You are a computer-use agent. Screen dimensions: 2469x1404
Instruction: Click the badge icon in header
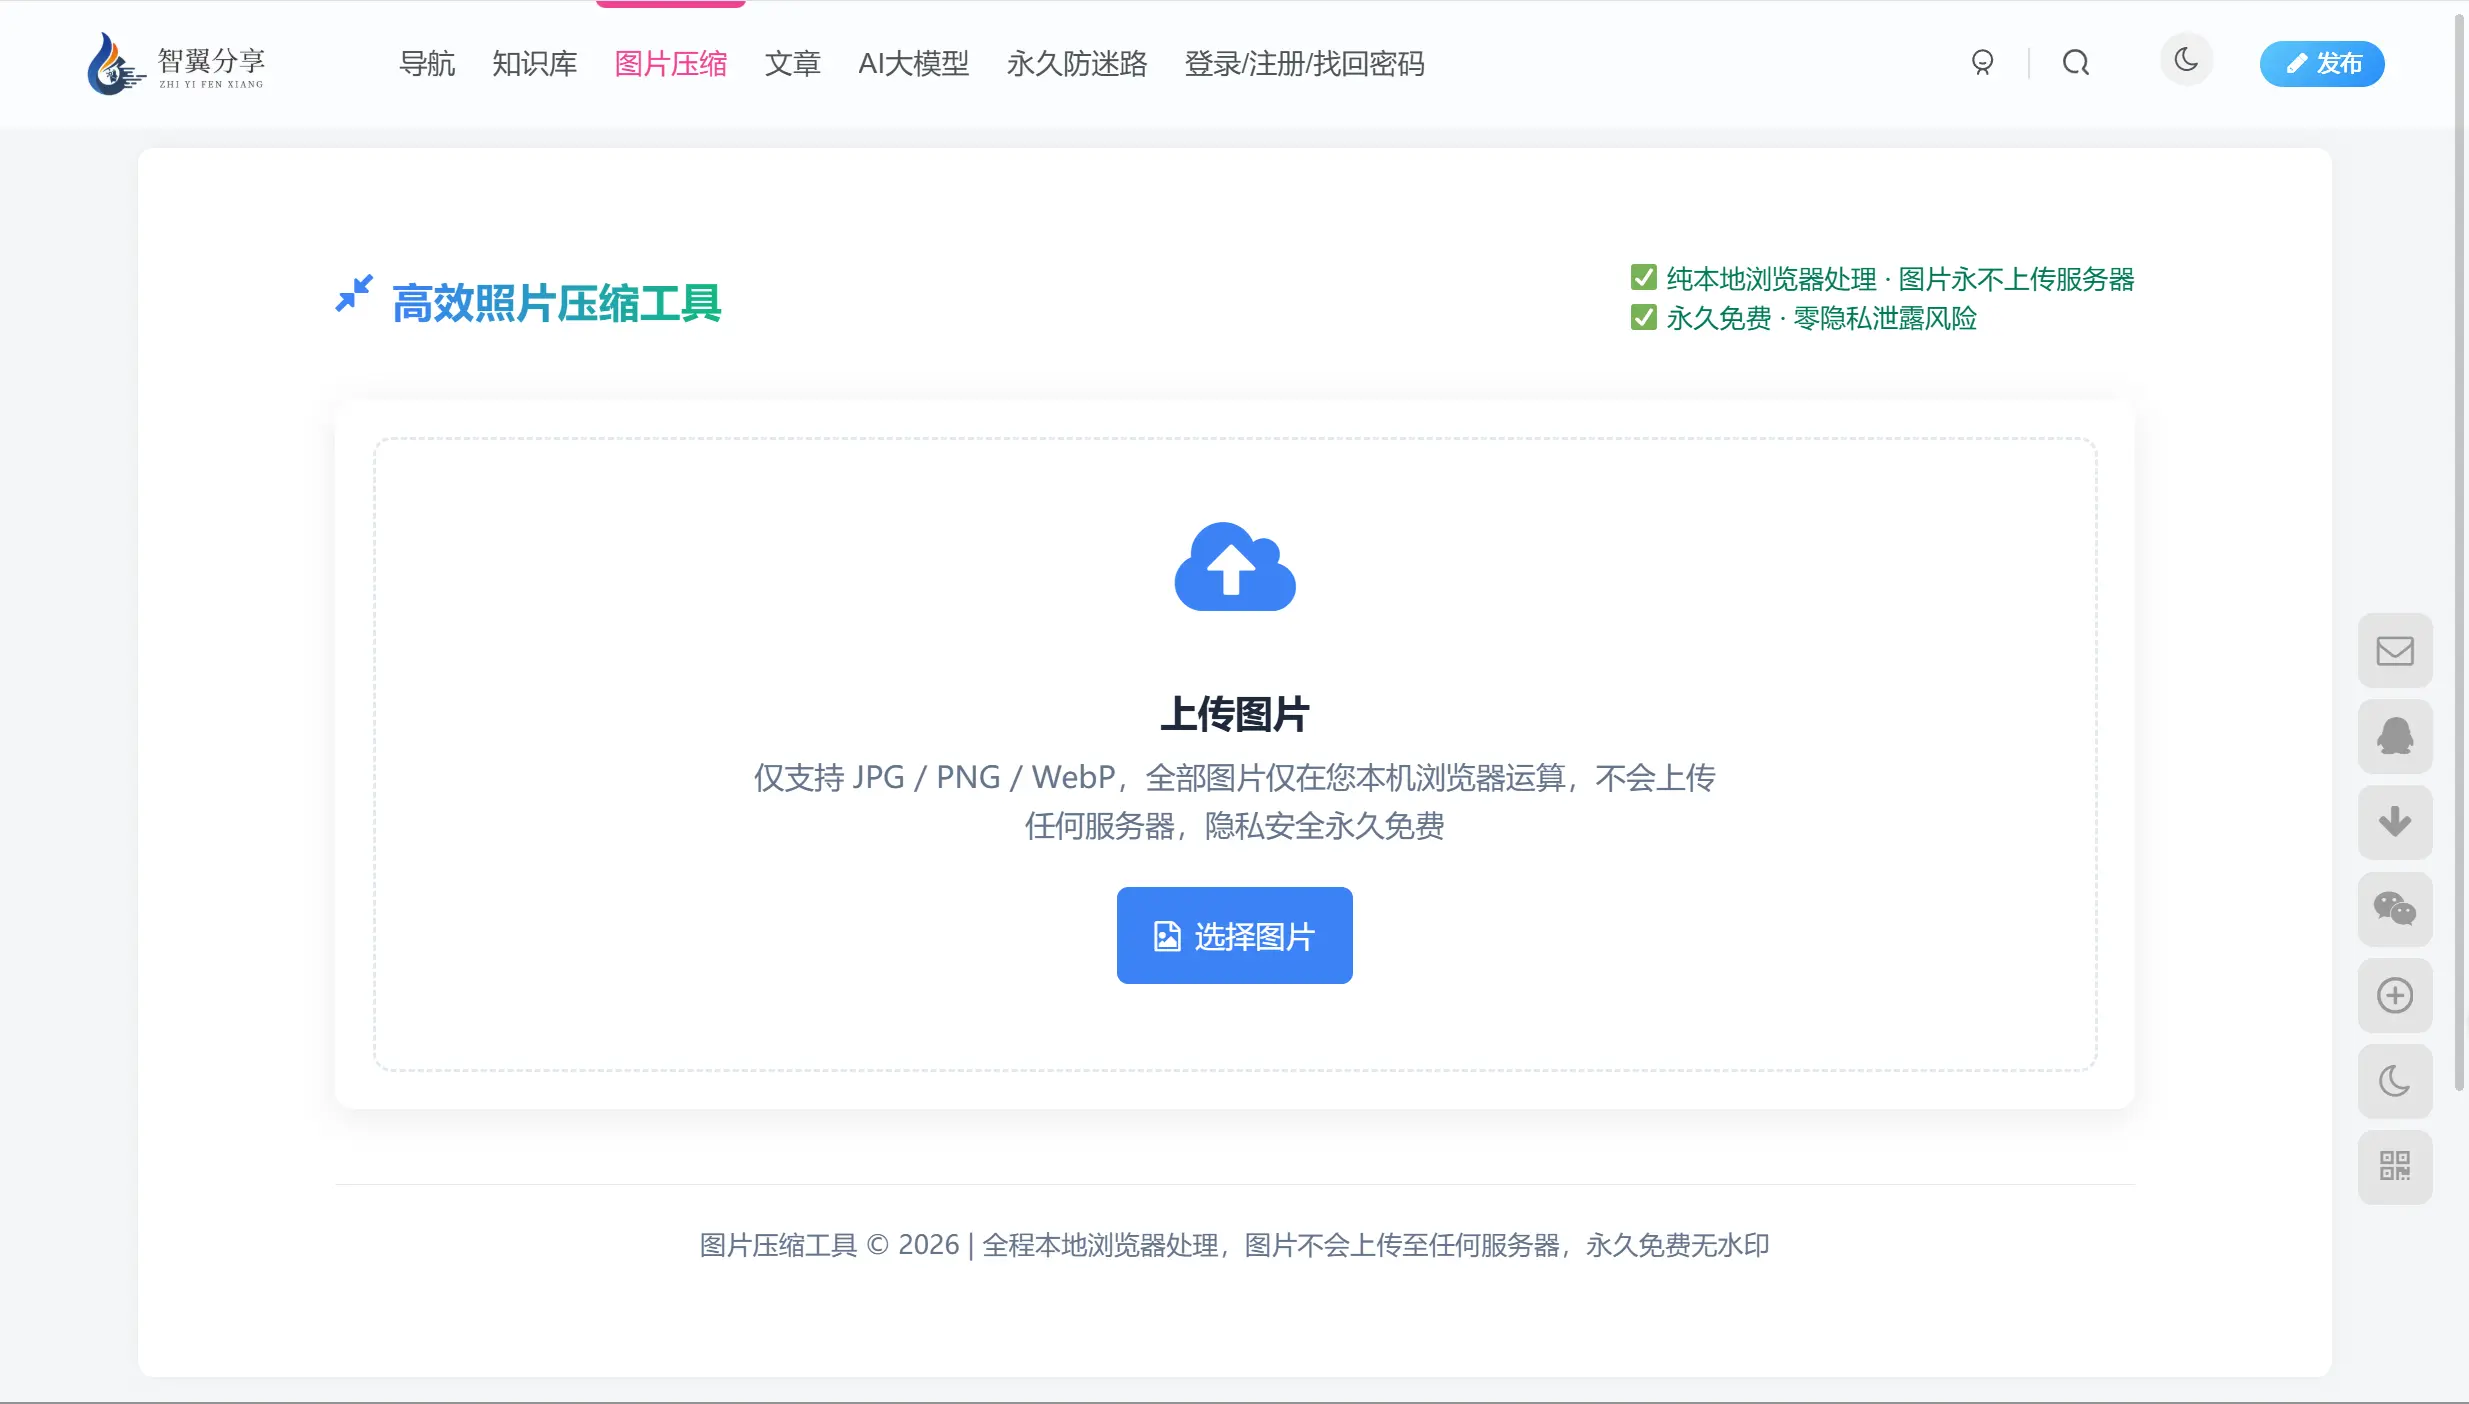1982,63
